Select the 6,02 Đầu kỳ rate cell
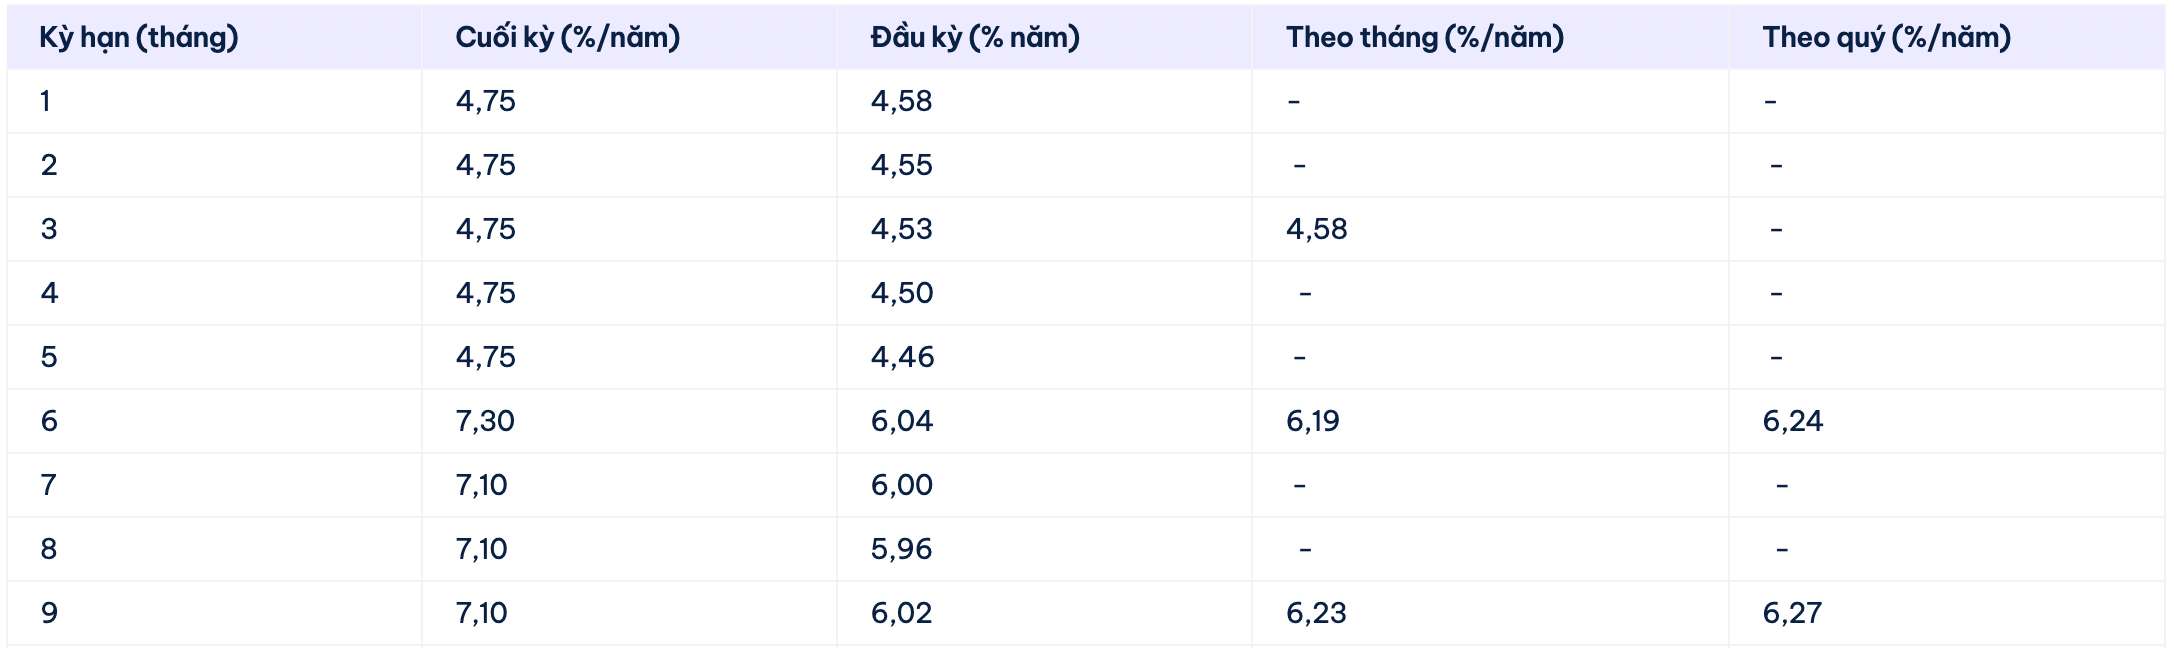The width and height of the screenshot is (2174, 648). (901, 613)
